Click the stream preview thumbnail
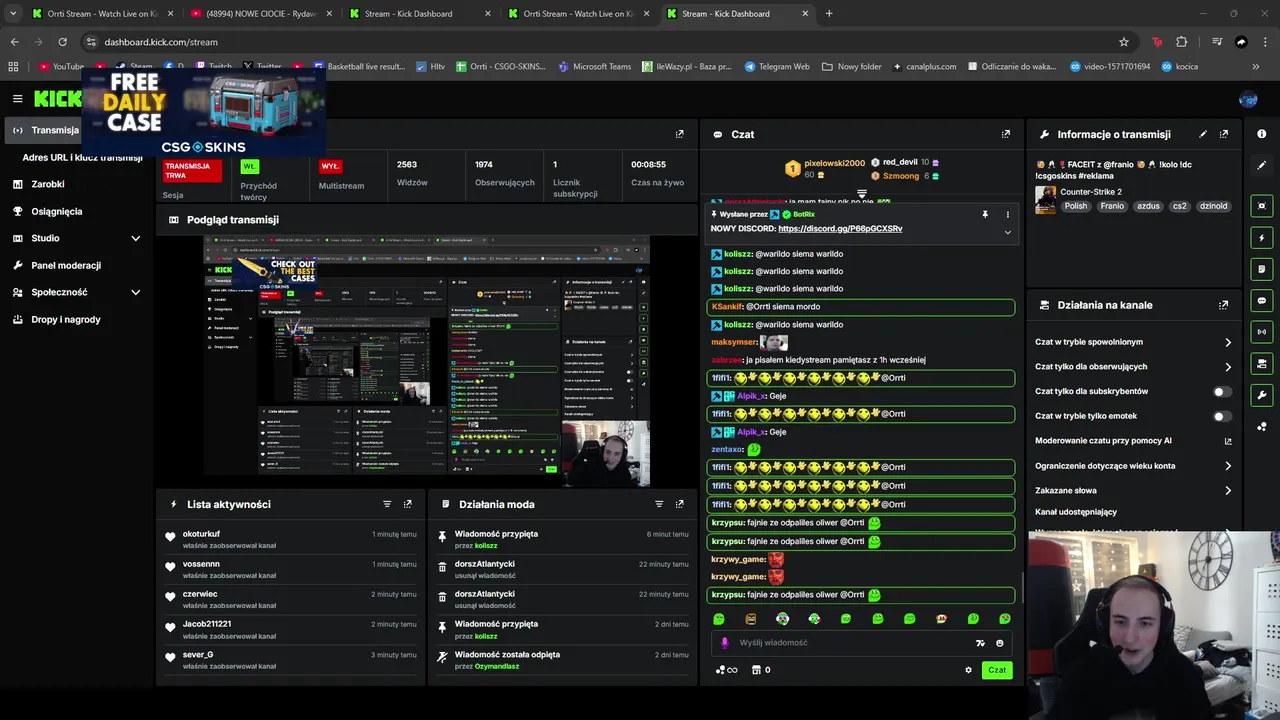The image size is (1280, 720). pos(427,361)
